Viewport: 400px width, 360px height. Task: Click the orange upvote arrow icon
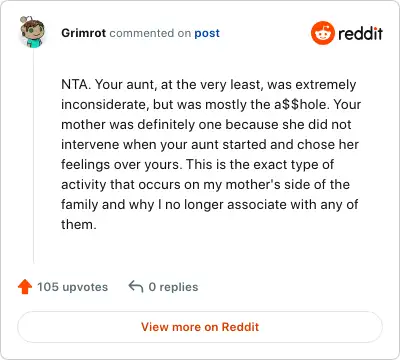pyautogui.click(x=25, y=287)
